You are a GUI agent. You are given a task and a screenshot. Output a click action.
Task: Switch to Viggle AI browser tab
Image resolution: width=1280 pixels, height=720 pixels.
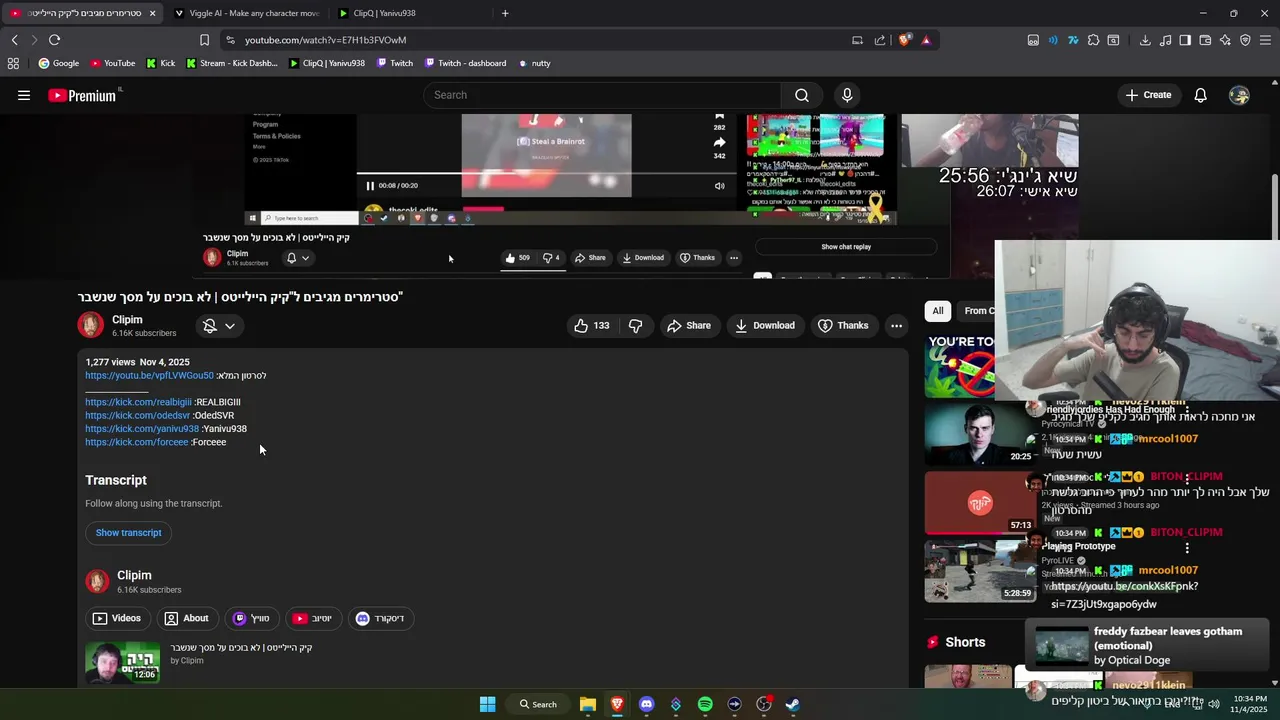click(246, 13)
